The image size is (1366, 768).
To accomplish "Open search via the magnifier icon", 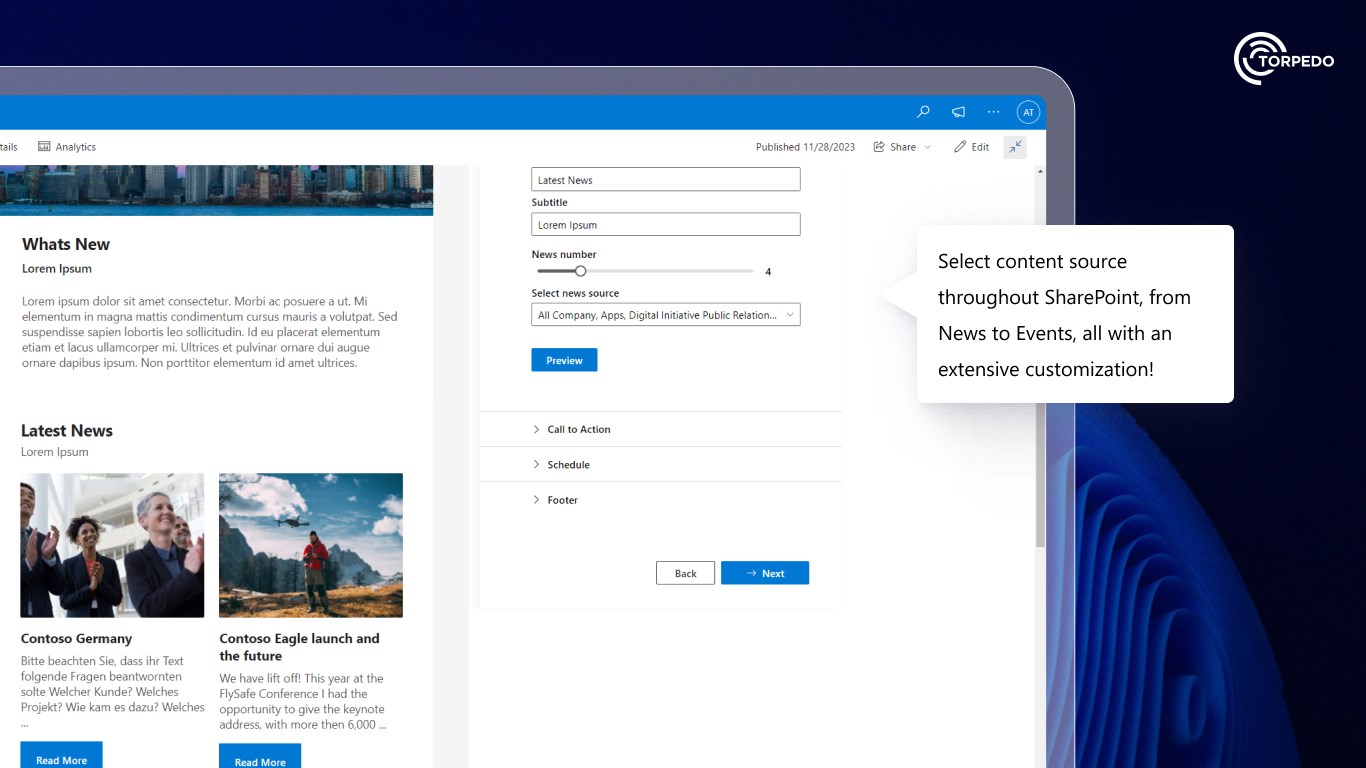I will [x=923, y=112].
